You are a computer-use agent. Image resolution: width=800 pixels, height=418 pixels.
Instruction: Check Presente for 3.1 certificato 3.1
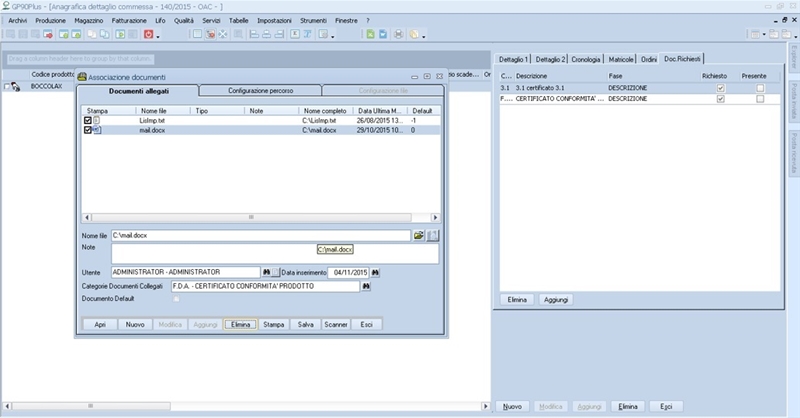coord(760,88)
